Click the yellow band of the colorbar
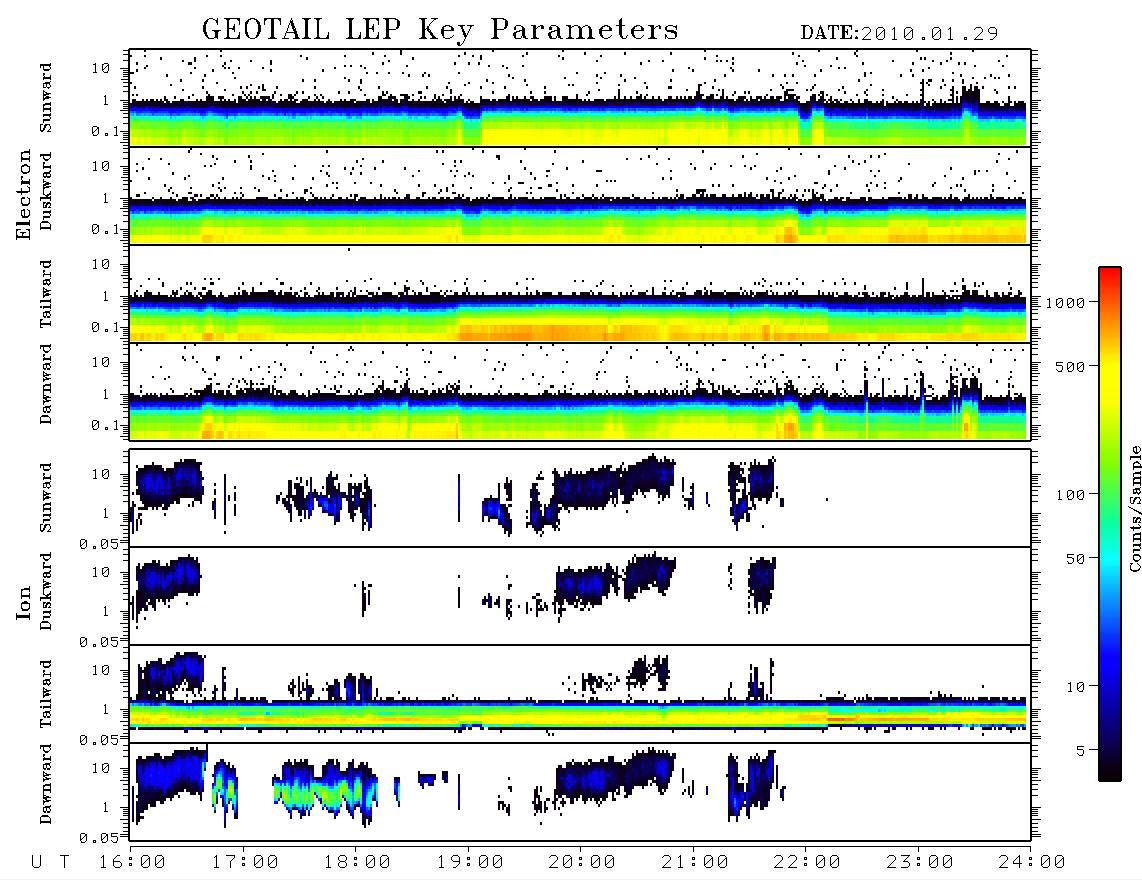 tap(1110, 379)
